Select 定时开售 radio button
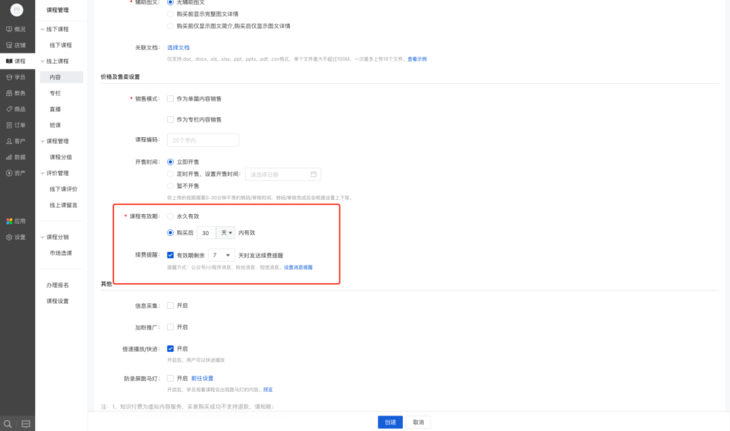Image resolution: width=730 pixels, height=431 pixels. coord(170,174)
